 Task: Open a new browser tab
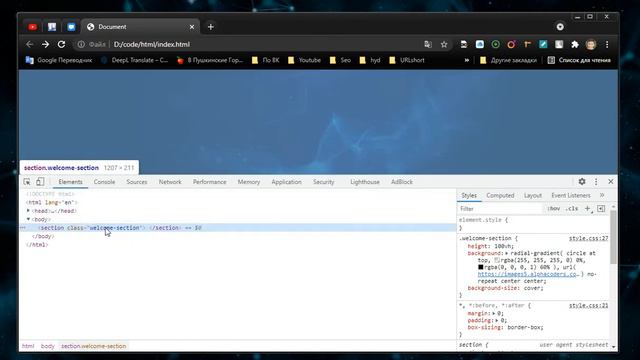click(211, 27)
